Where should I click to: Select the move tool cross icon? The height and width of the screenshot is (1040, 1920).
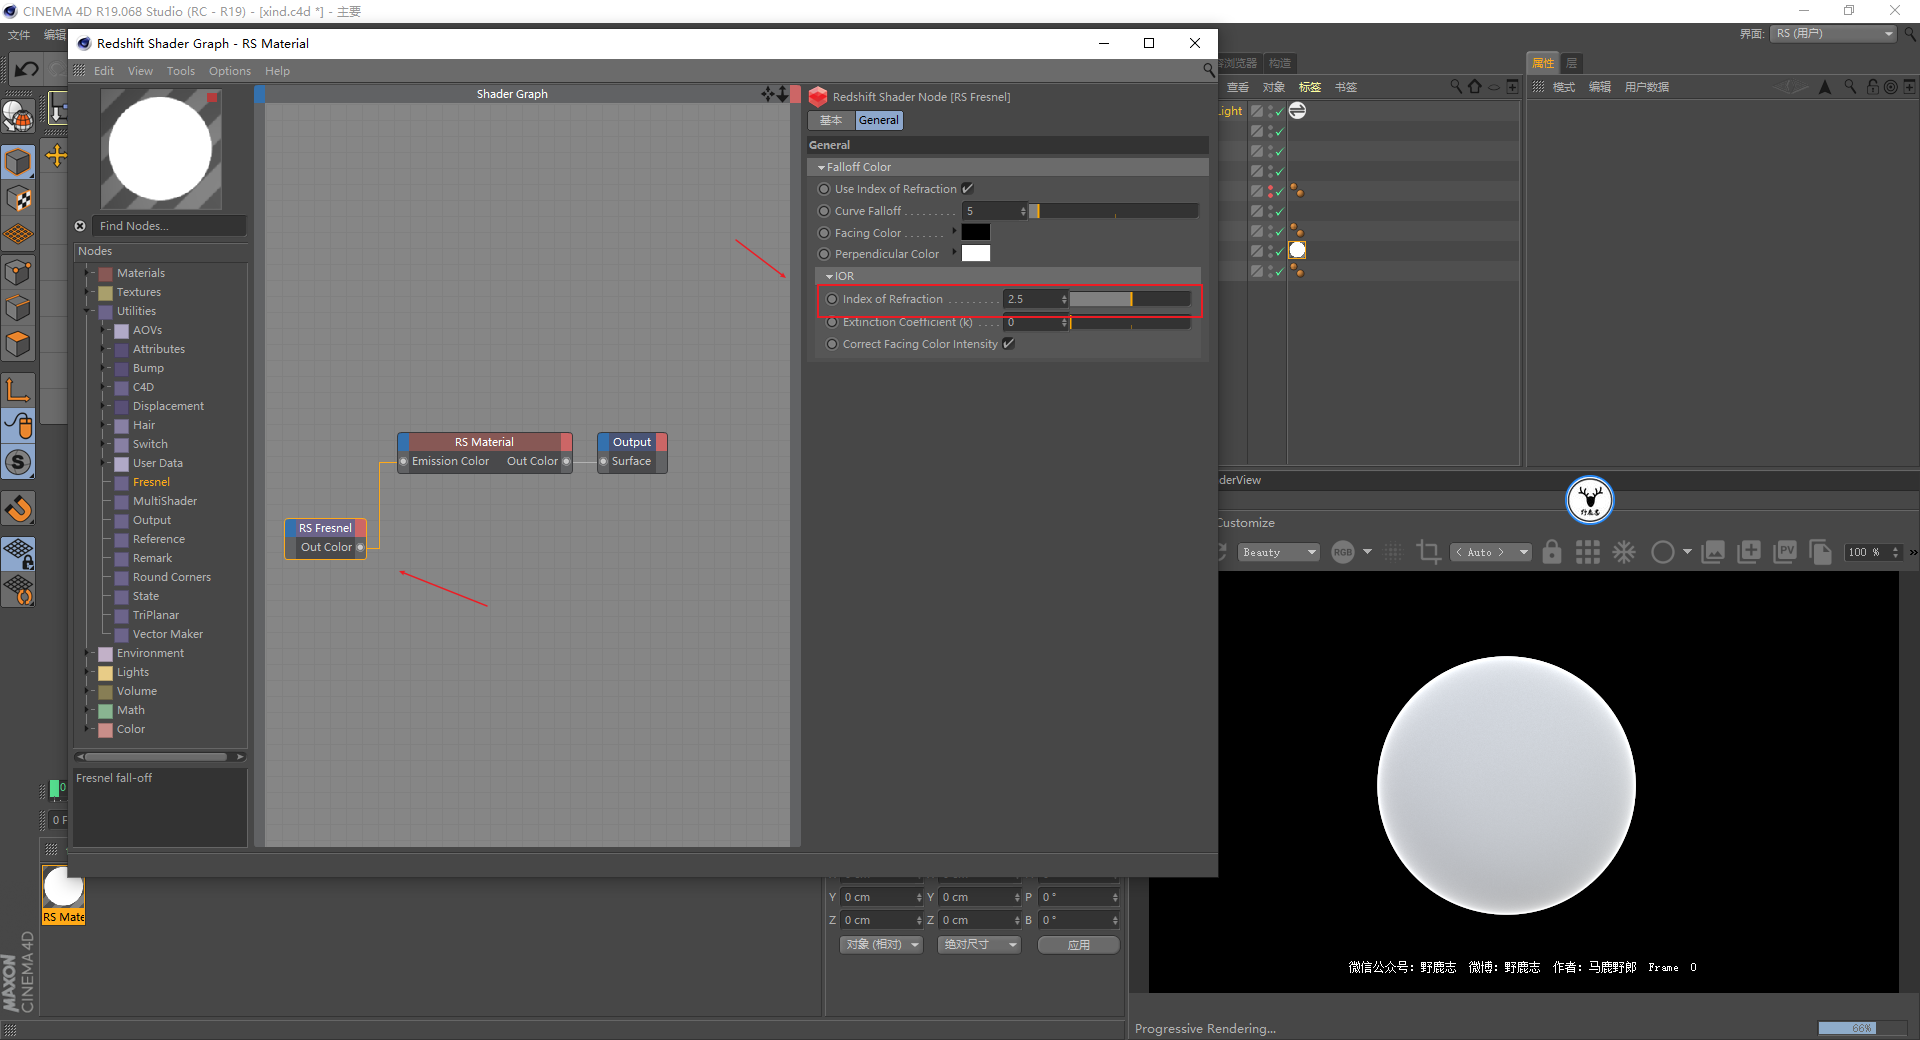[x=56, y=155]
